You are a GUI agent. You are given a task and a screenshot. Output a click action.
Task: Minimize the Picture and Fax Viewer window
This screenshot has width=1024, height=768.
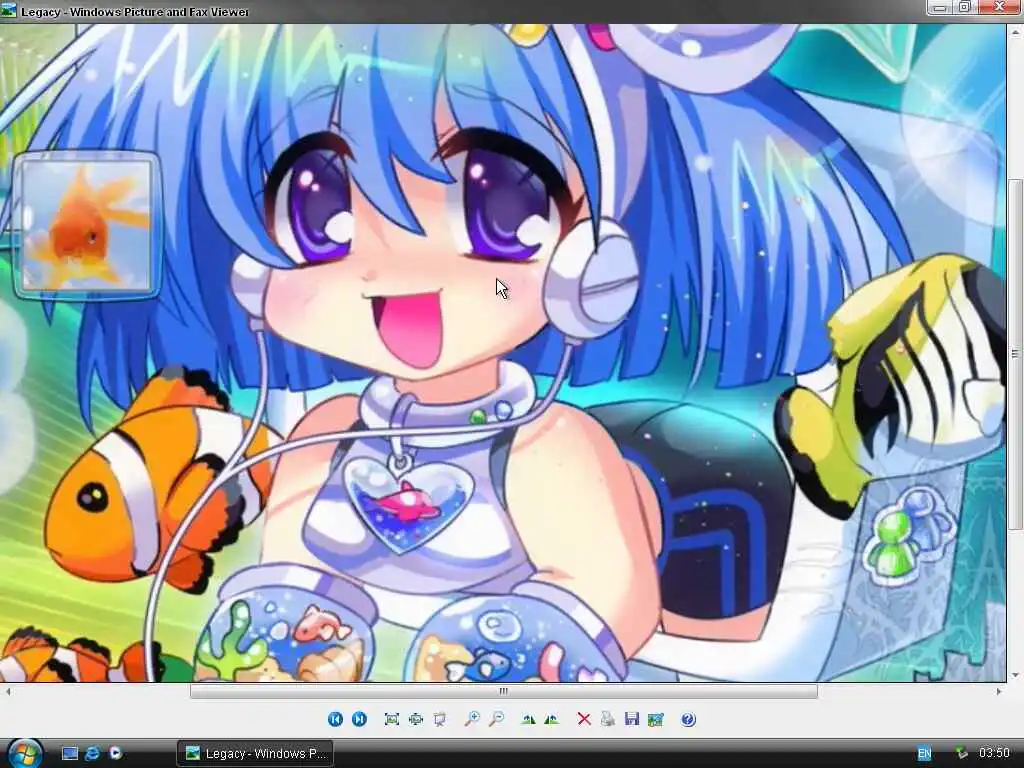(940, 7)
